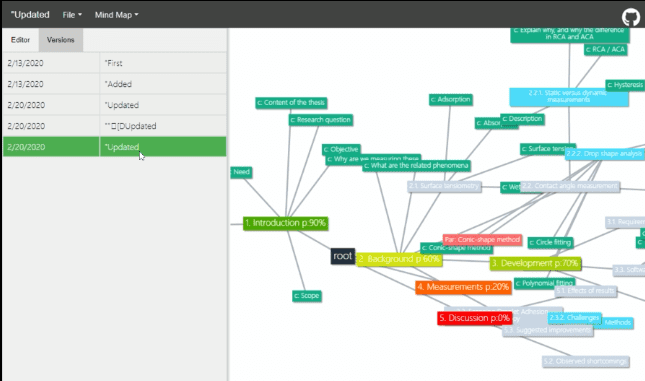Viewport: 645px width, 381px height.
Task: Expand the Mind Map dropdown menu
Action: 116,15
